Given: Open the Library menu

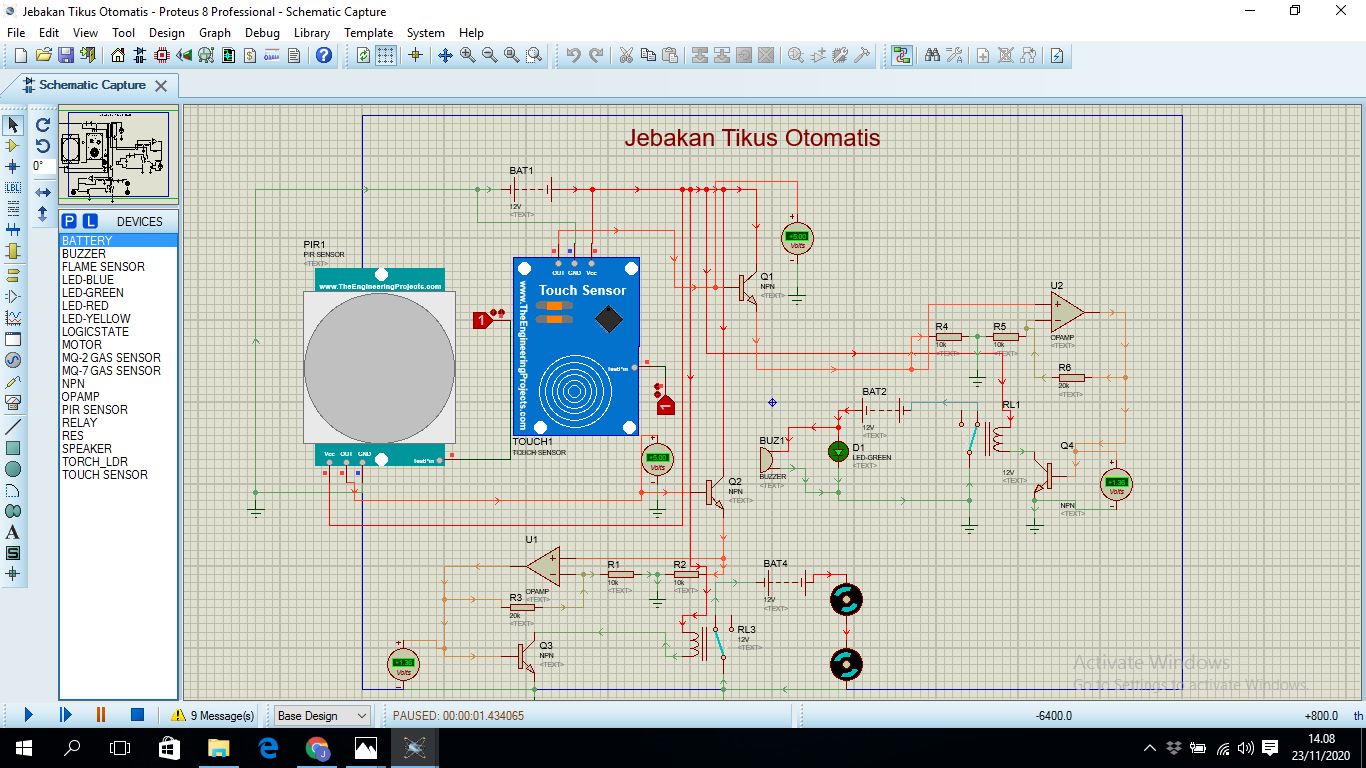Looking at the screenshot, I should (x=312, y=32).
